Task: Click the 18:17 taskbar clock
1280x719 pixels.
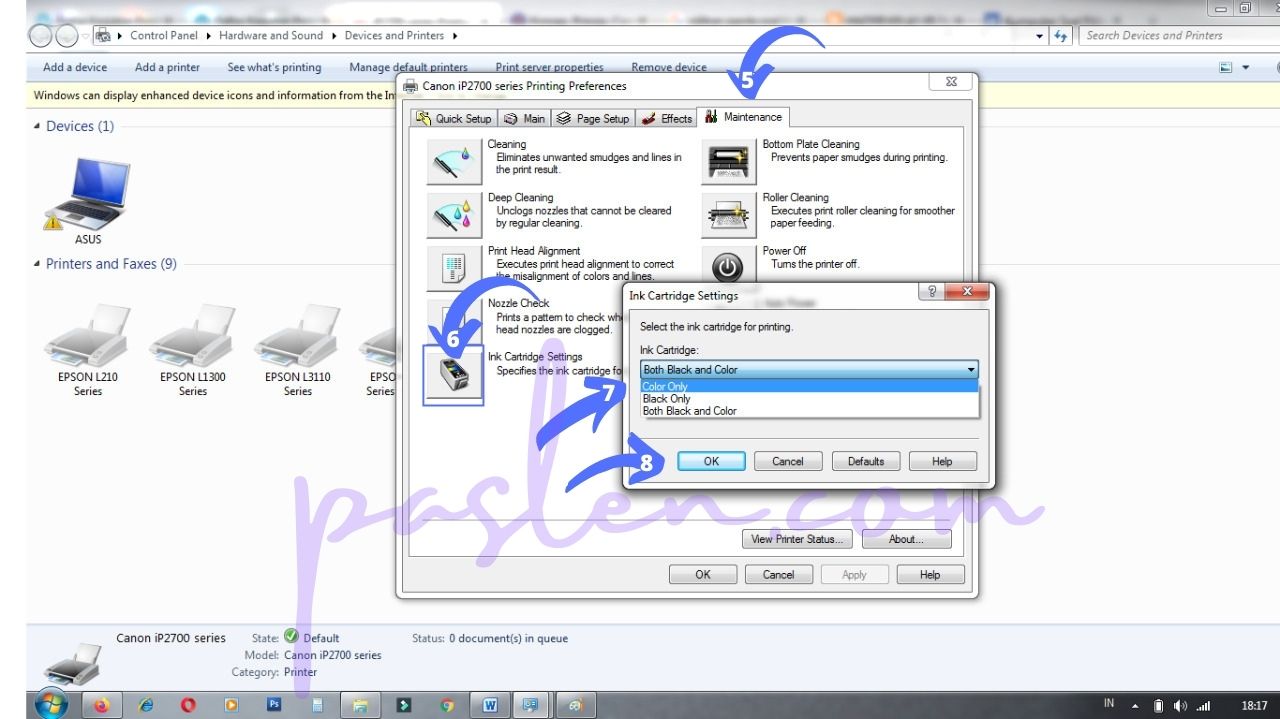Action: point(1254,705)
